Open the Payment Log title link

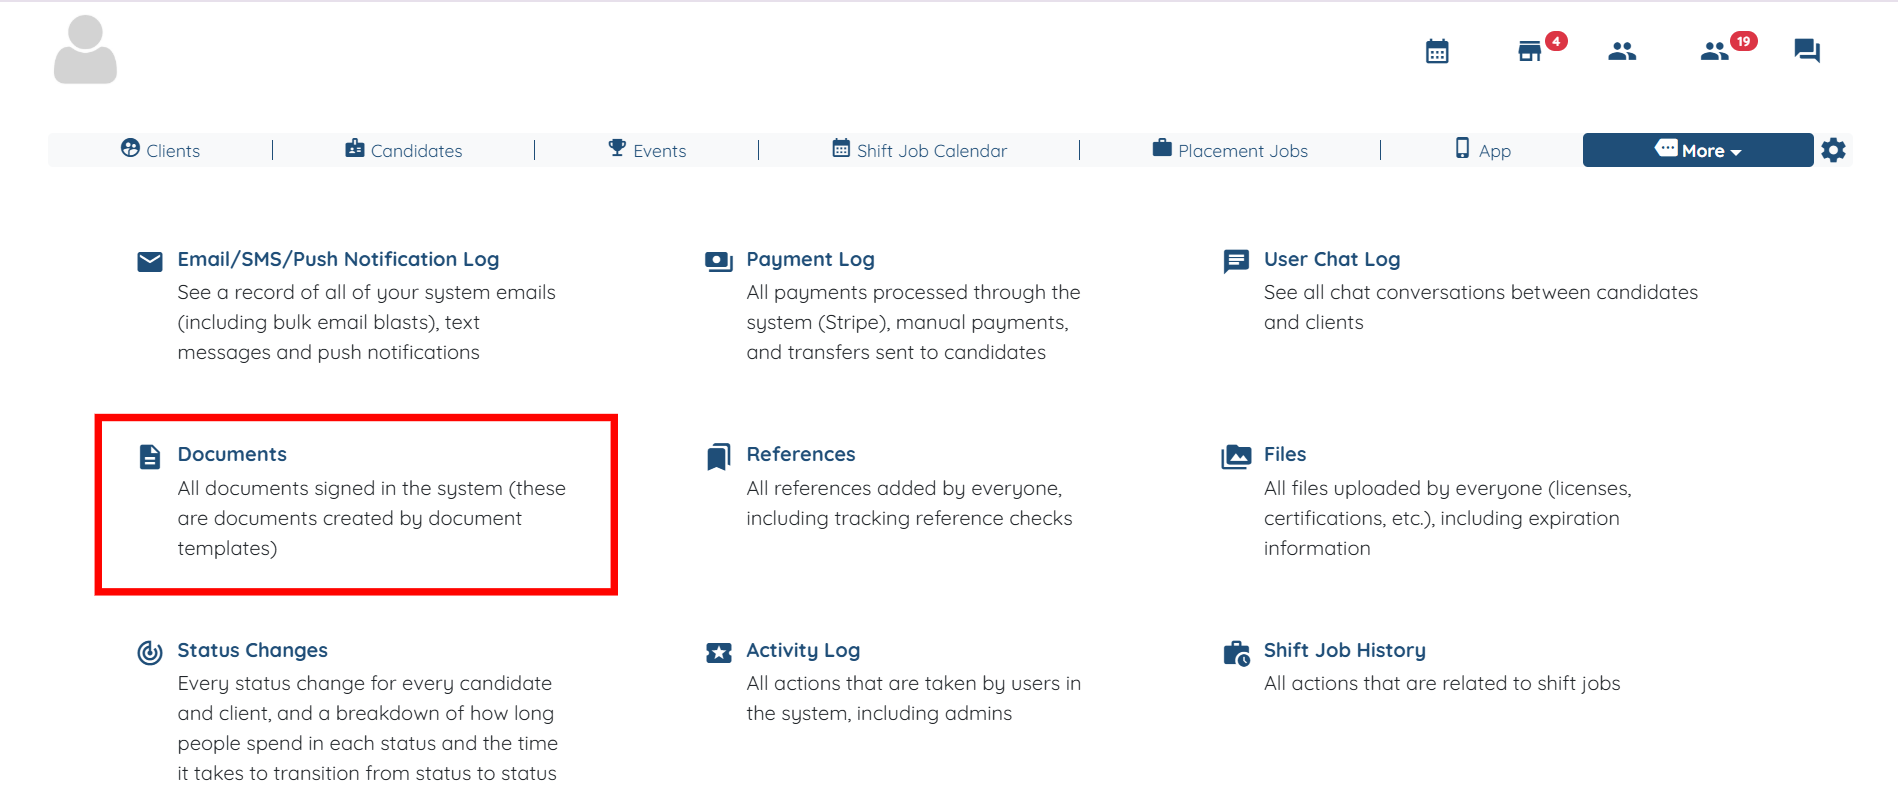tap(810, 259)
